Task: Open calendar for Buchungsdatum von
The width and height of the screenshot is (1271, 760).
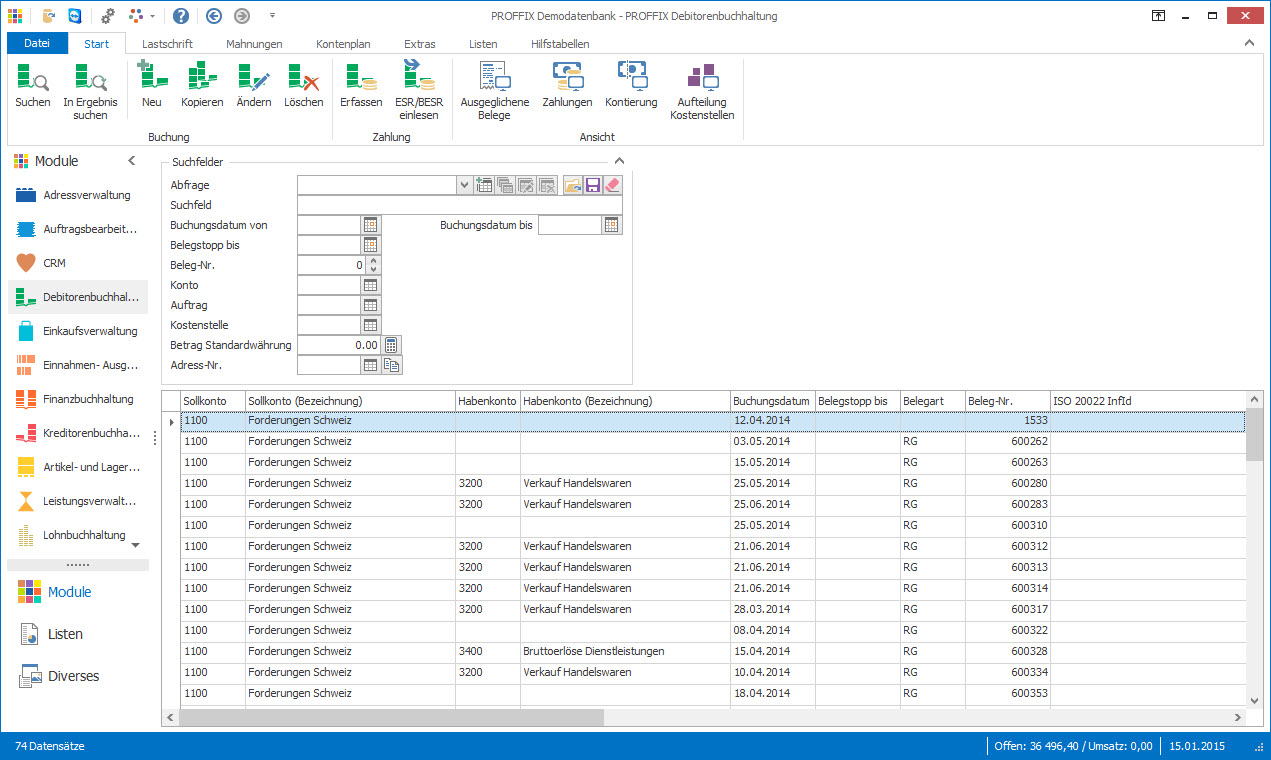Action: point(370,225)
